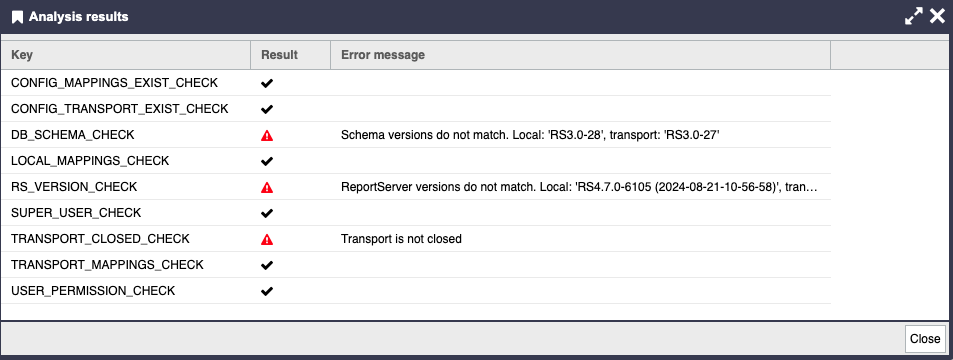Click the bookmark icon beside Analysis results

[18, 17]
